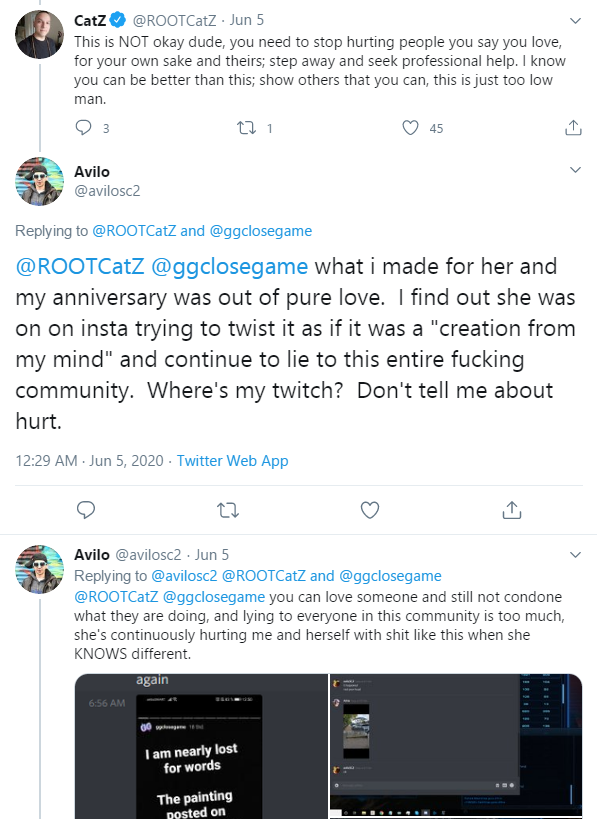Like CatZ's tweet with 45 likes
Image resolution: width=597 pixels, height=819 pixels.
click(x=411, y=128)
